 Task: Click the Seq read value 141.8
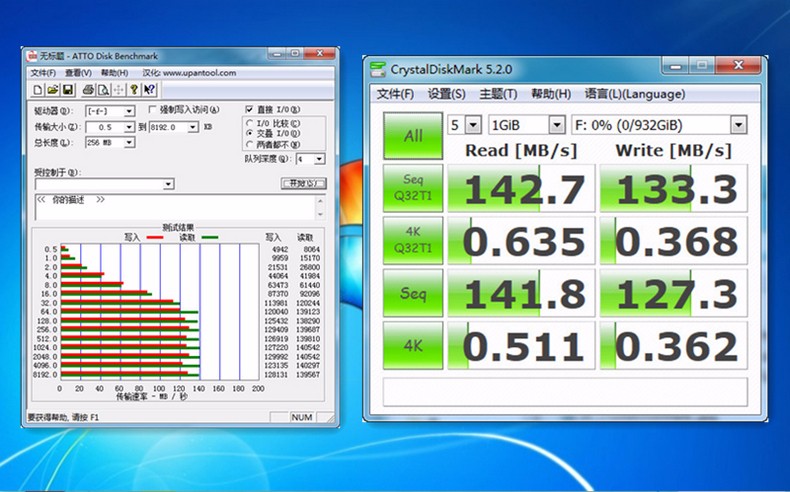pyautogui.click(x=521, y=293)
